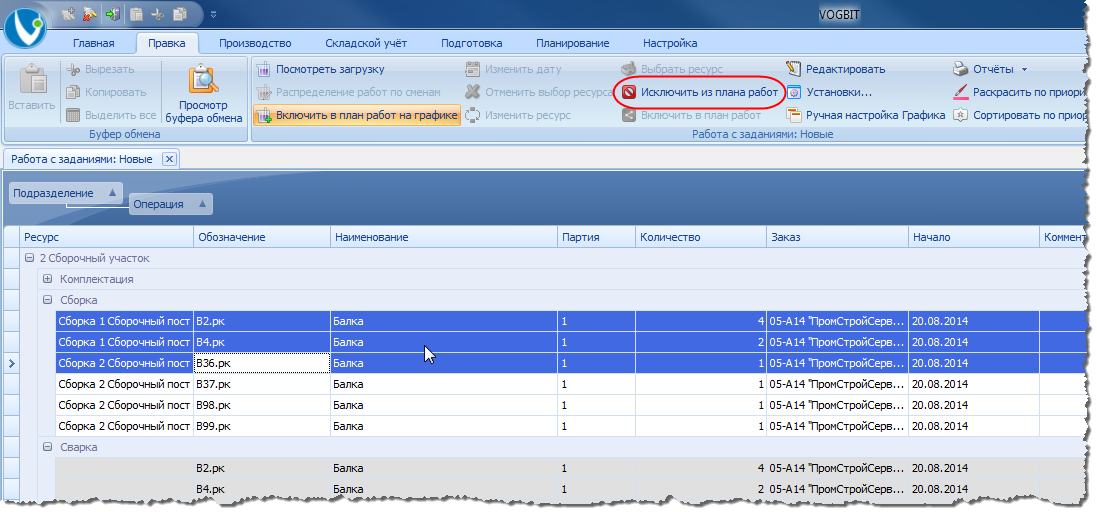The height and width of the screenshot is (512, 1097).
Task: Click the Вырезать scissors icon in ribbon
Action: [x=73, y=69]
